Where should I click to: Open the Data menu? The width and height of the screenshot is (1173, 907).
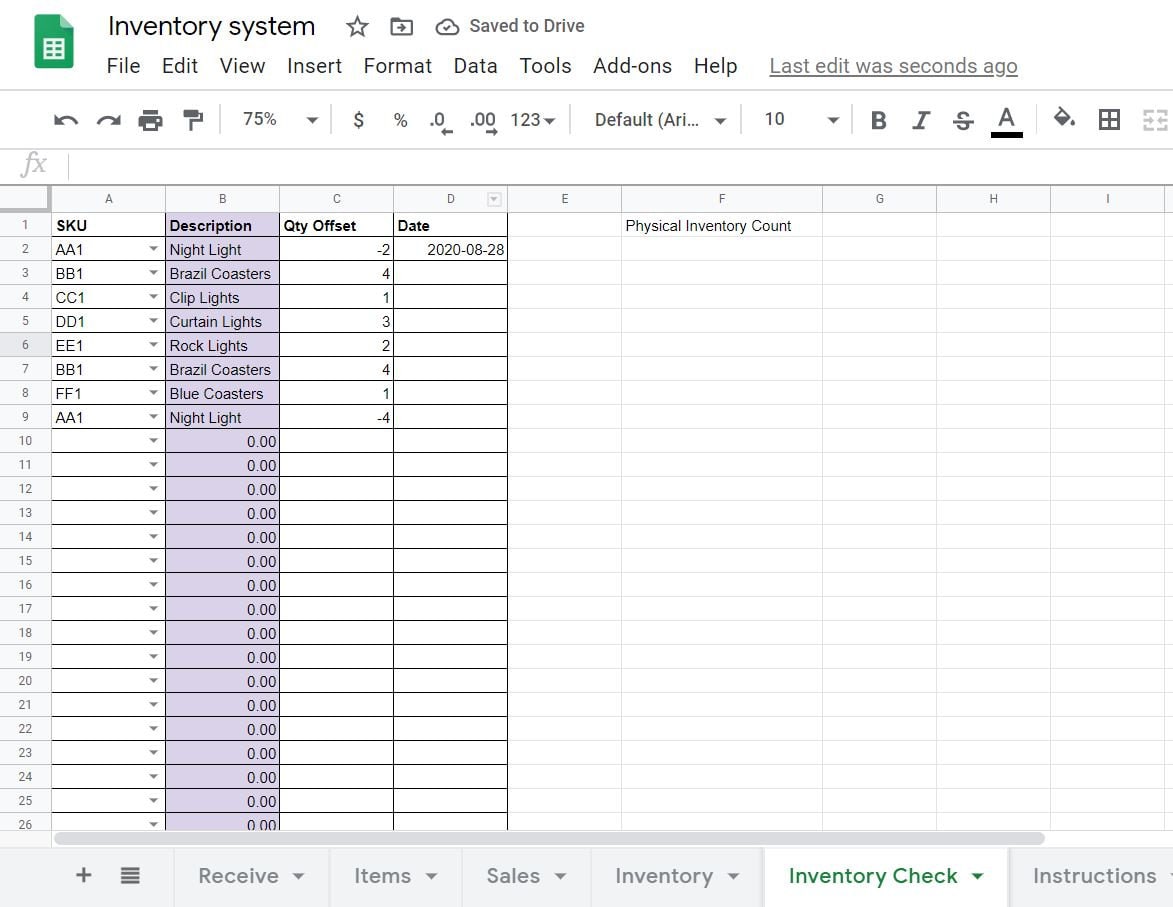coord(475,66)
